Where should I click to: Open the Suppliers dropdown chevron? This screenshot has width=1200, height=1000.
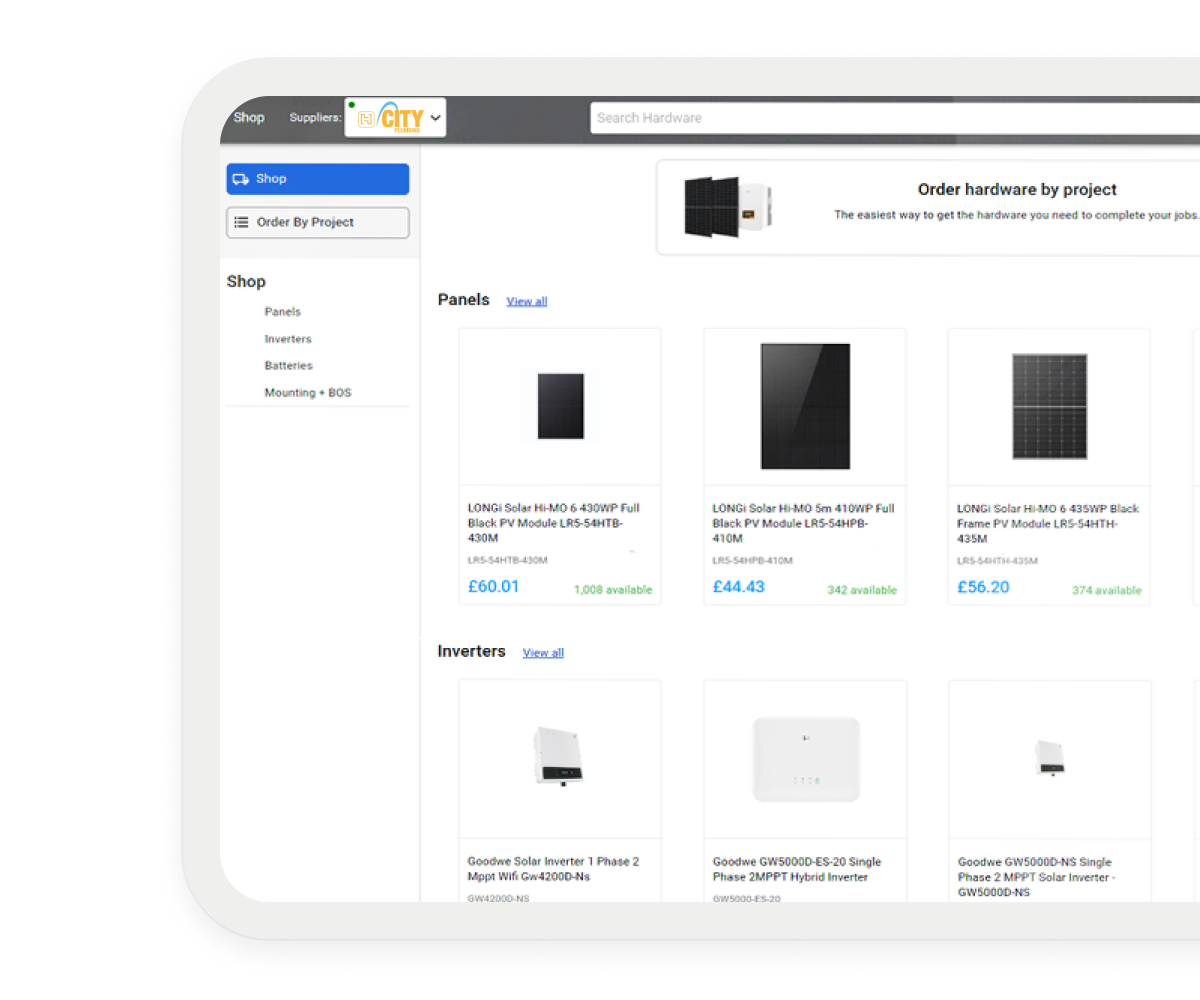pyautogui.click(x=435, y=118)
